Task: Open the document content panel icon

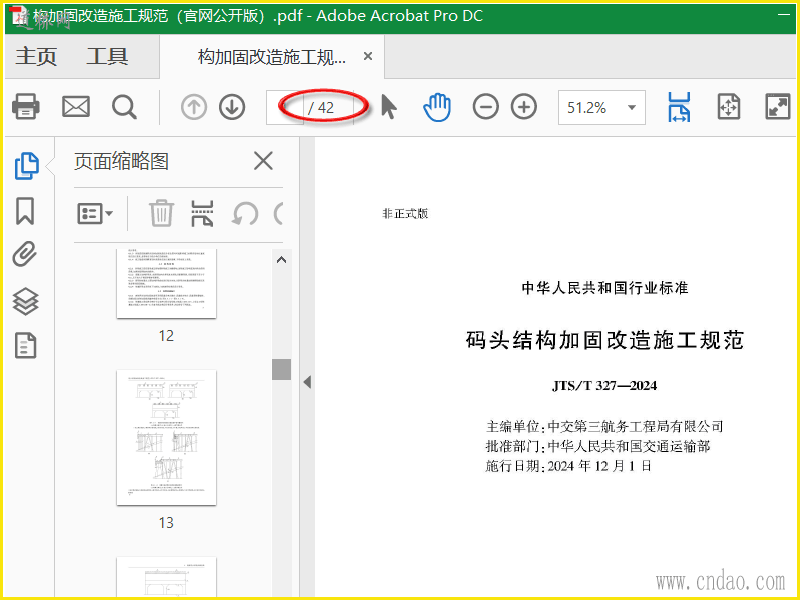Action: click(26, 345)
